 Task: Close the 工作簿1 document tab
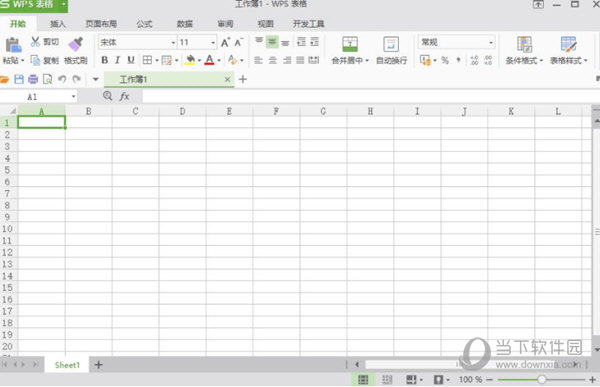click(227, 79)
